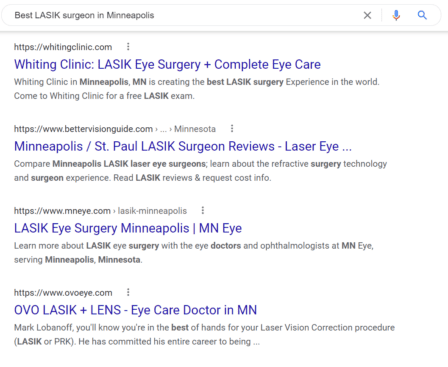Start voice search with the microphone icon

point(396,15)
